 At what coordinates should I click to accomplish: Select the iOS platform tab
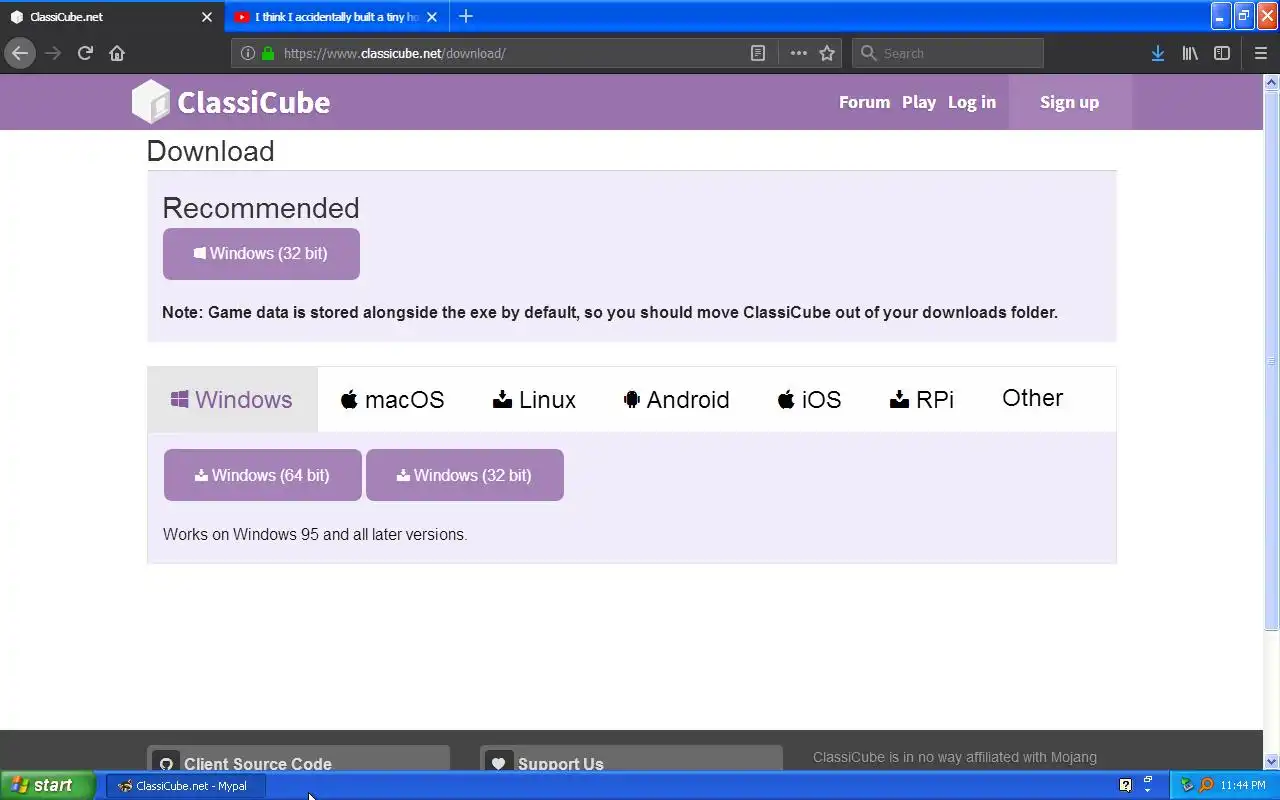click(809, 400)
